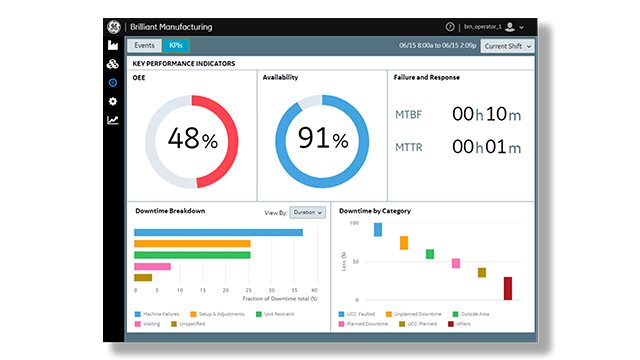Screen dimensions: 640x360
Task: Click the OEE 48% donut gauge
Action: click(192, 141)
